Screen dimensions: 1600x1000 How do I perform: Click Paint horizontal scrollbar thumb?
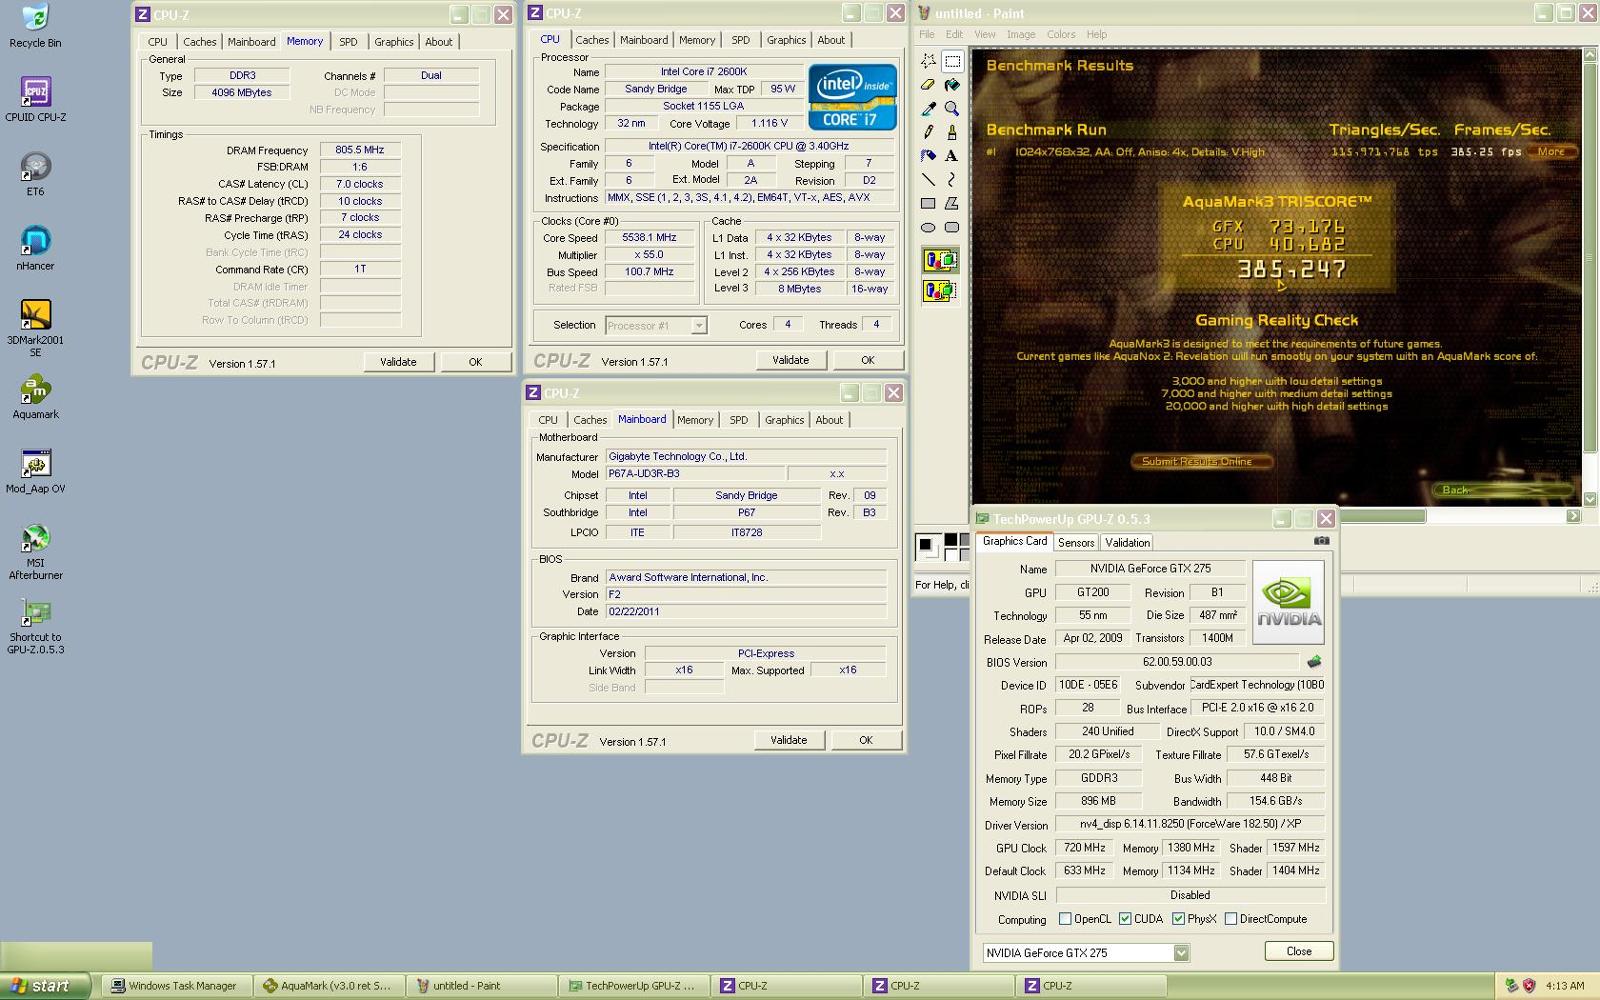[1383, 516]
